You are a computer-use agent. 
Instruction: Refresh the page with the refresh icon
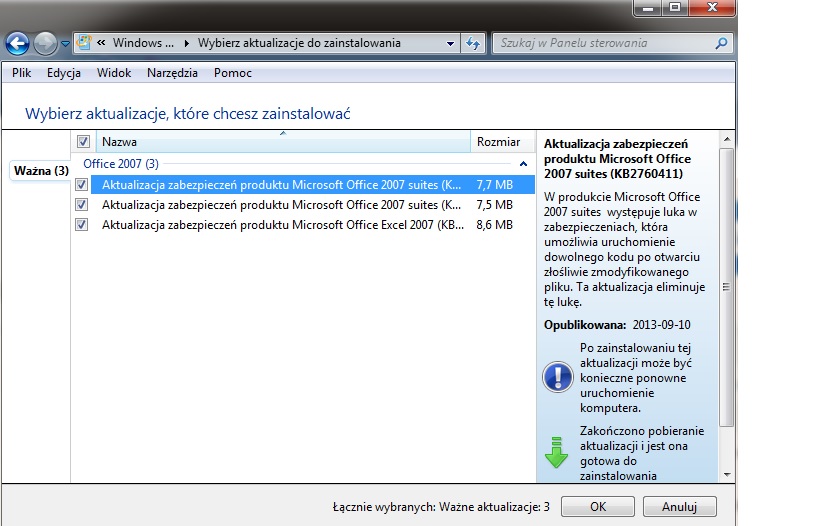point(473,43)
